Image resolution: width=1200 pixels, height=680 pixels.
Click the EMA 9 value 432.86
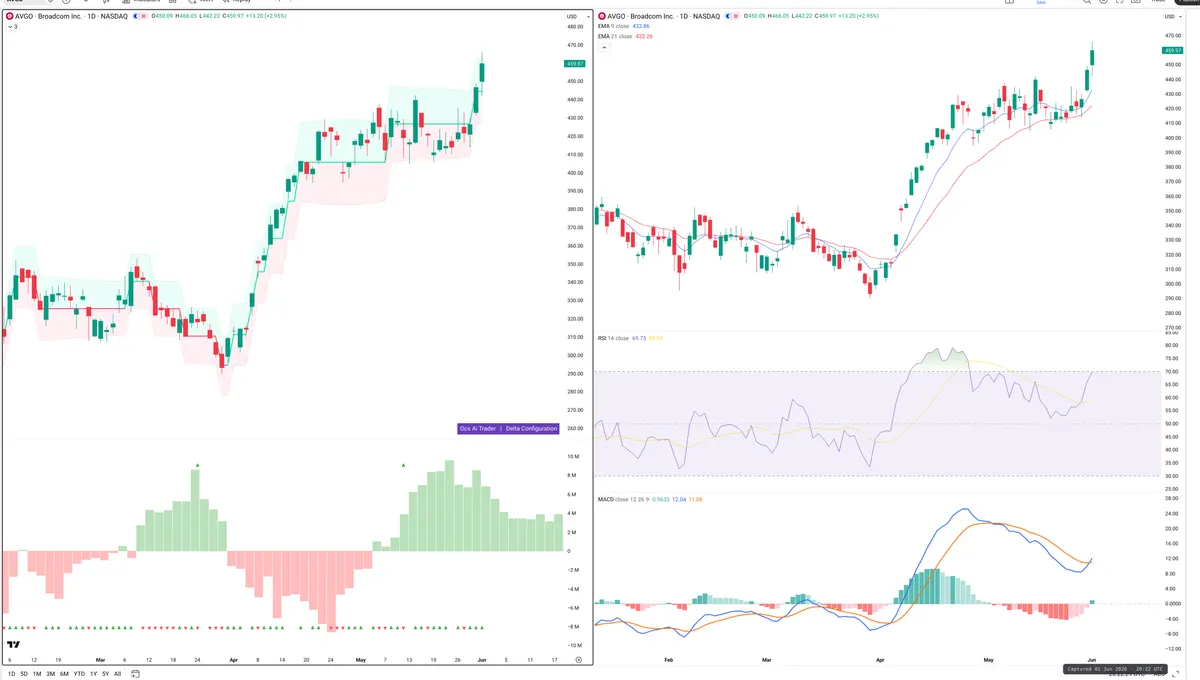coord(641,27)
